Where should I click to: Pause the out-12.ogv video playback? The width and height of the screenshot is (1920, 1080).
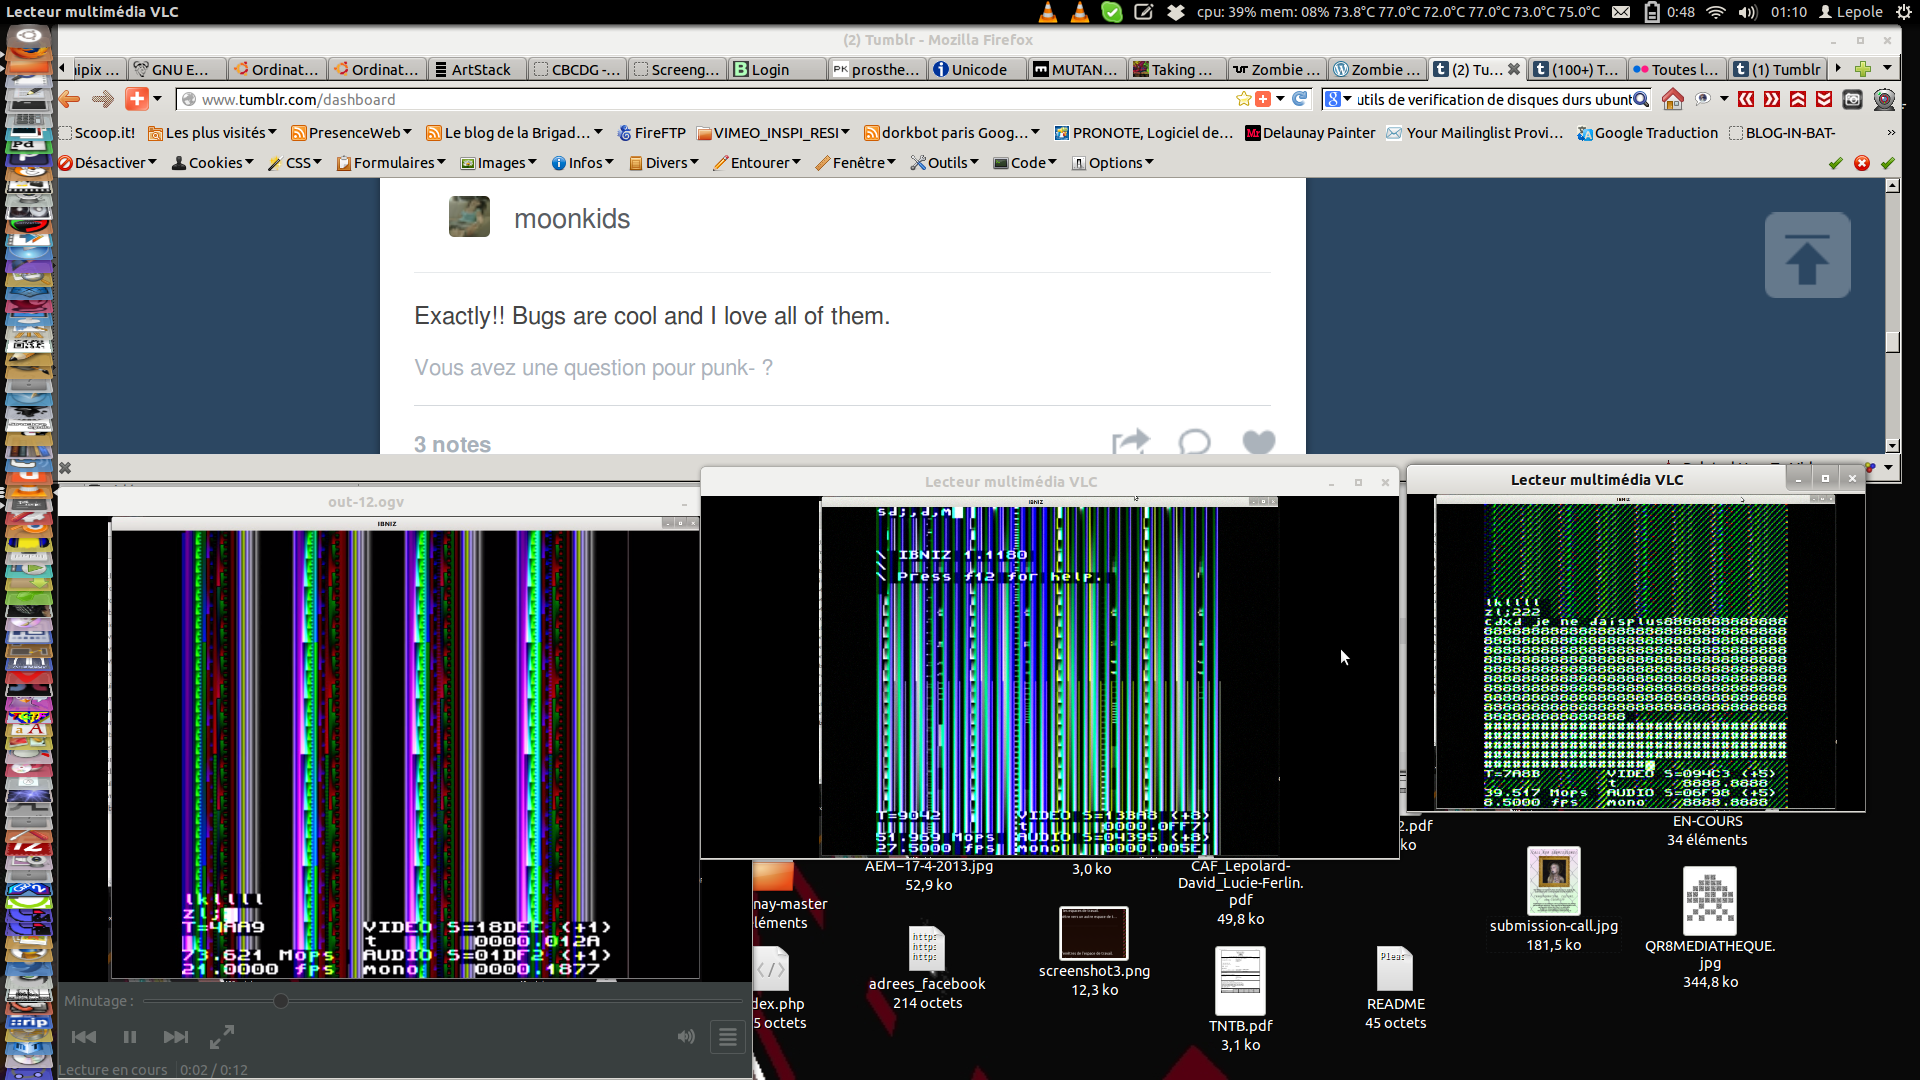click(x=130, y=1037)
